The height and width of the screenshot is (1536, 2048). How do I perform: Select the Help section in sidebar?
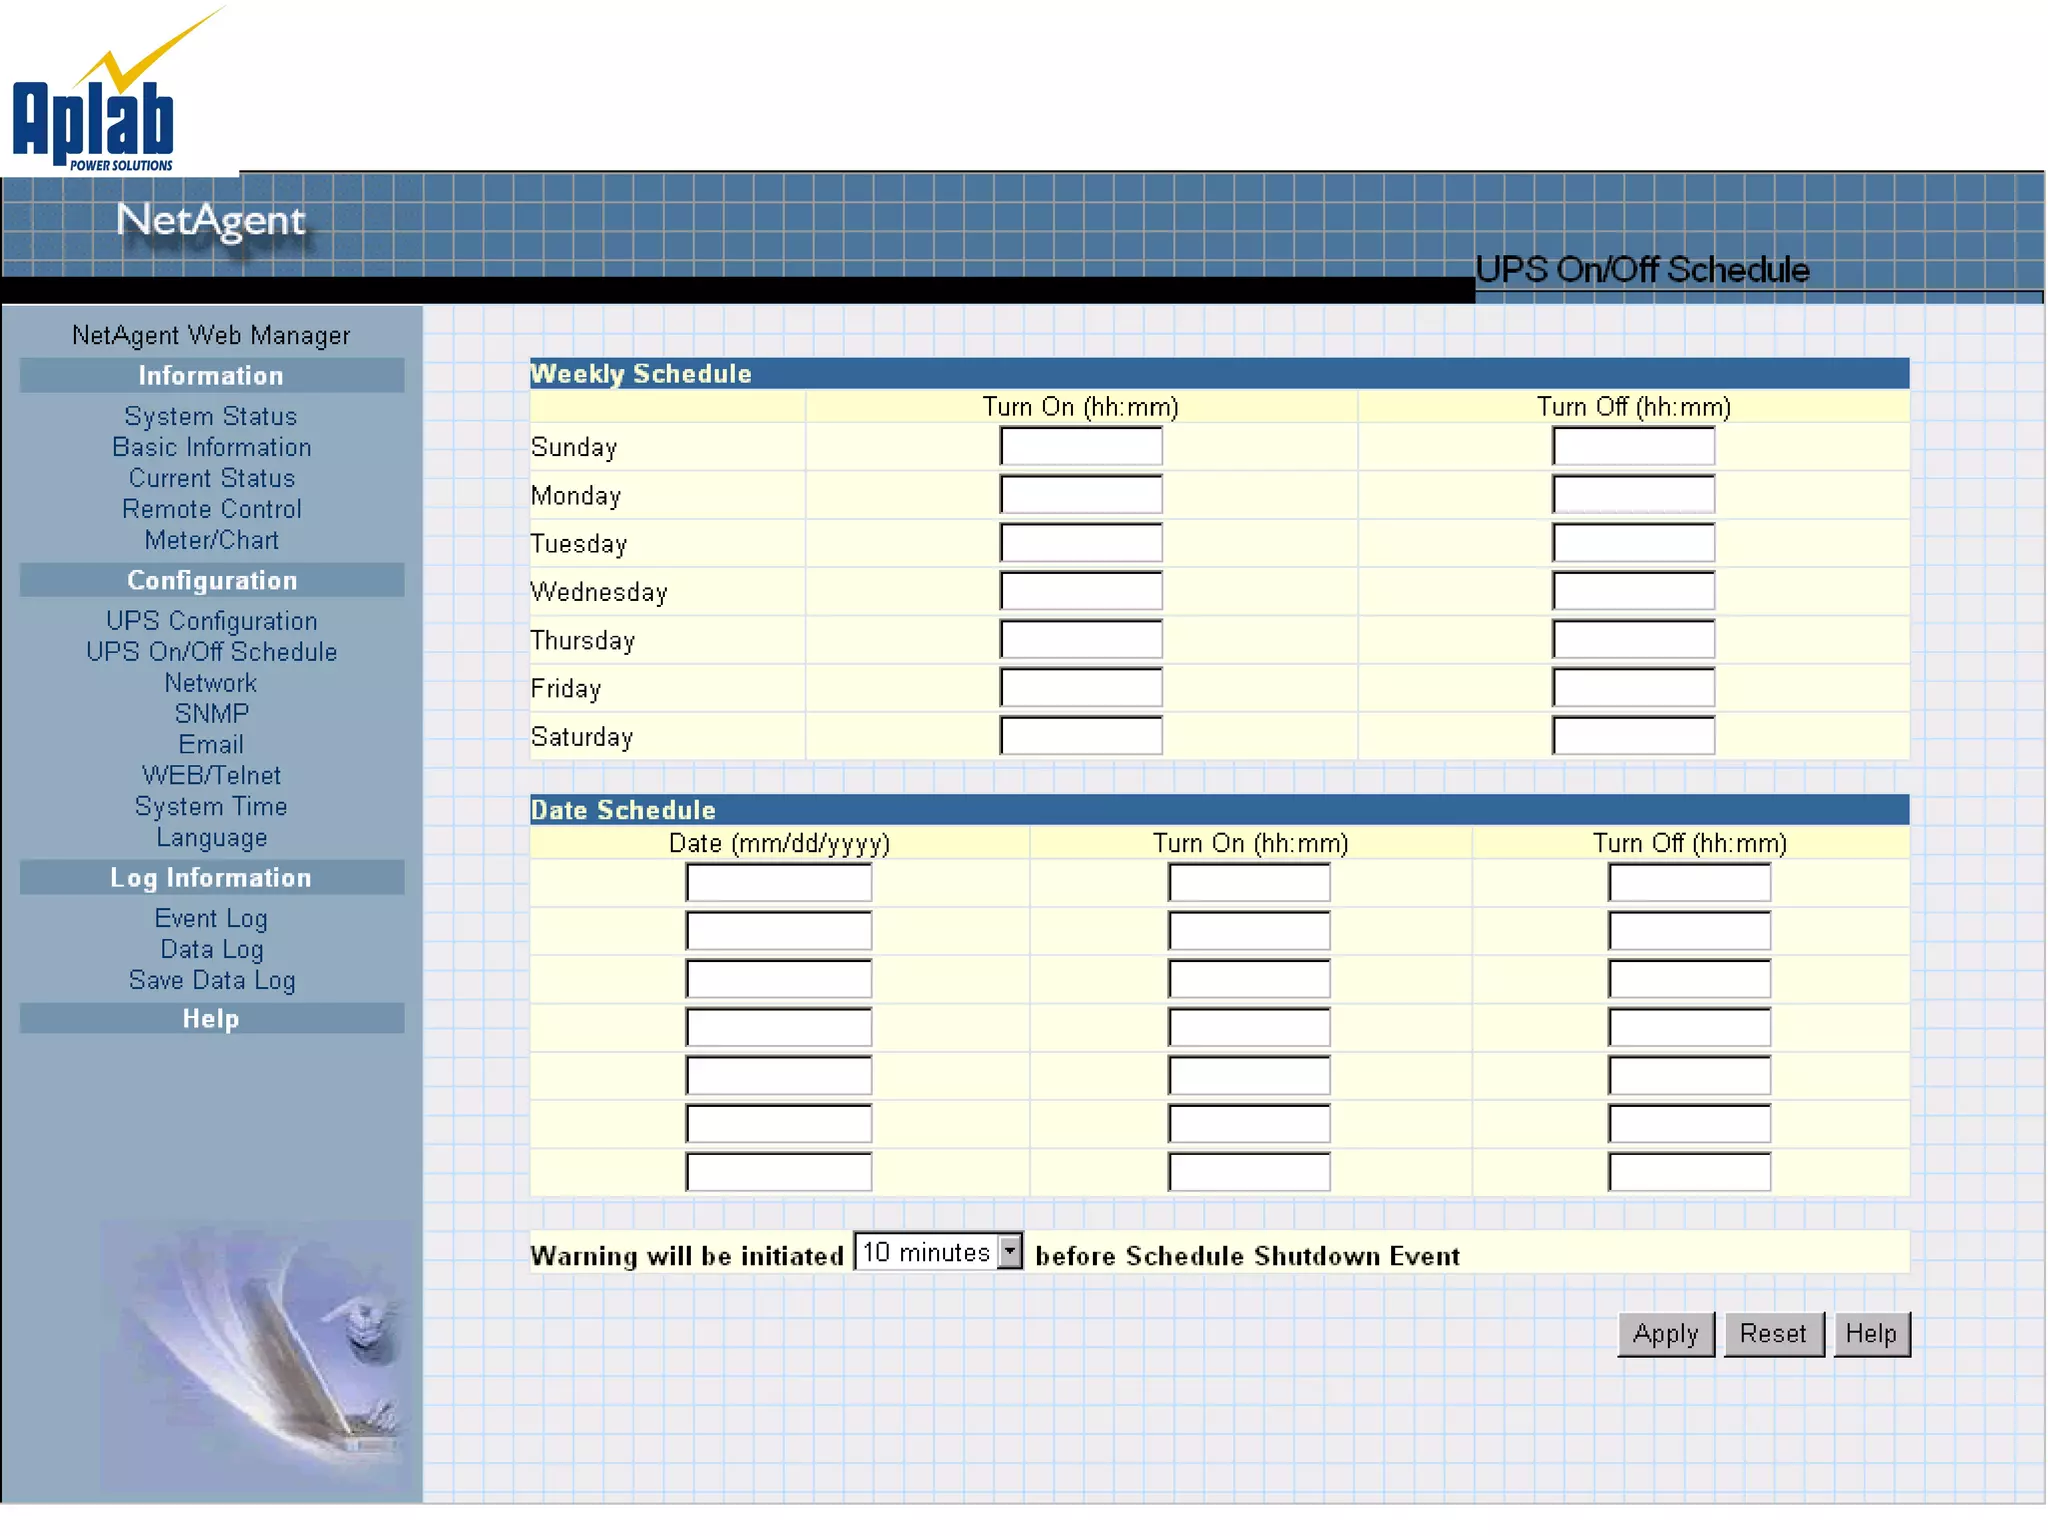point(211,1019)
